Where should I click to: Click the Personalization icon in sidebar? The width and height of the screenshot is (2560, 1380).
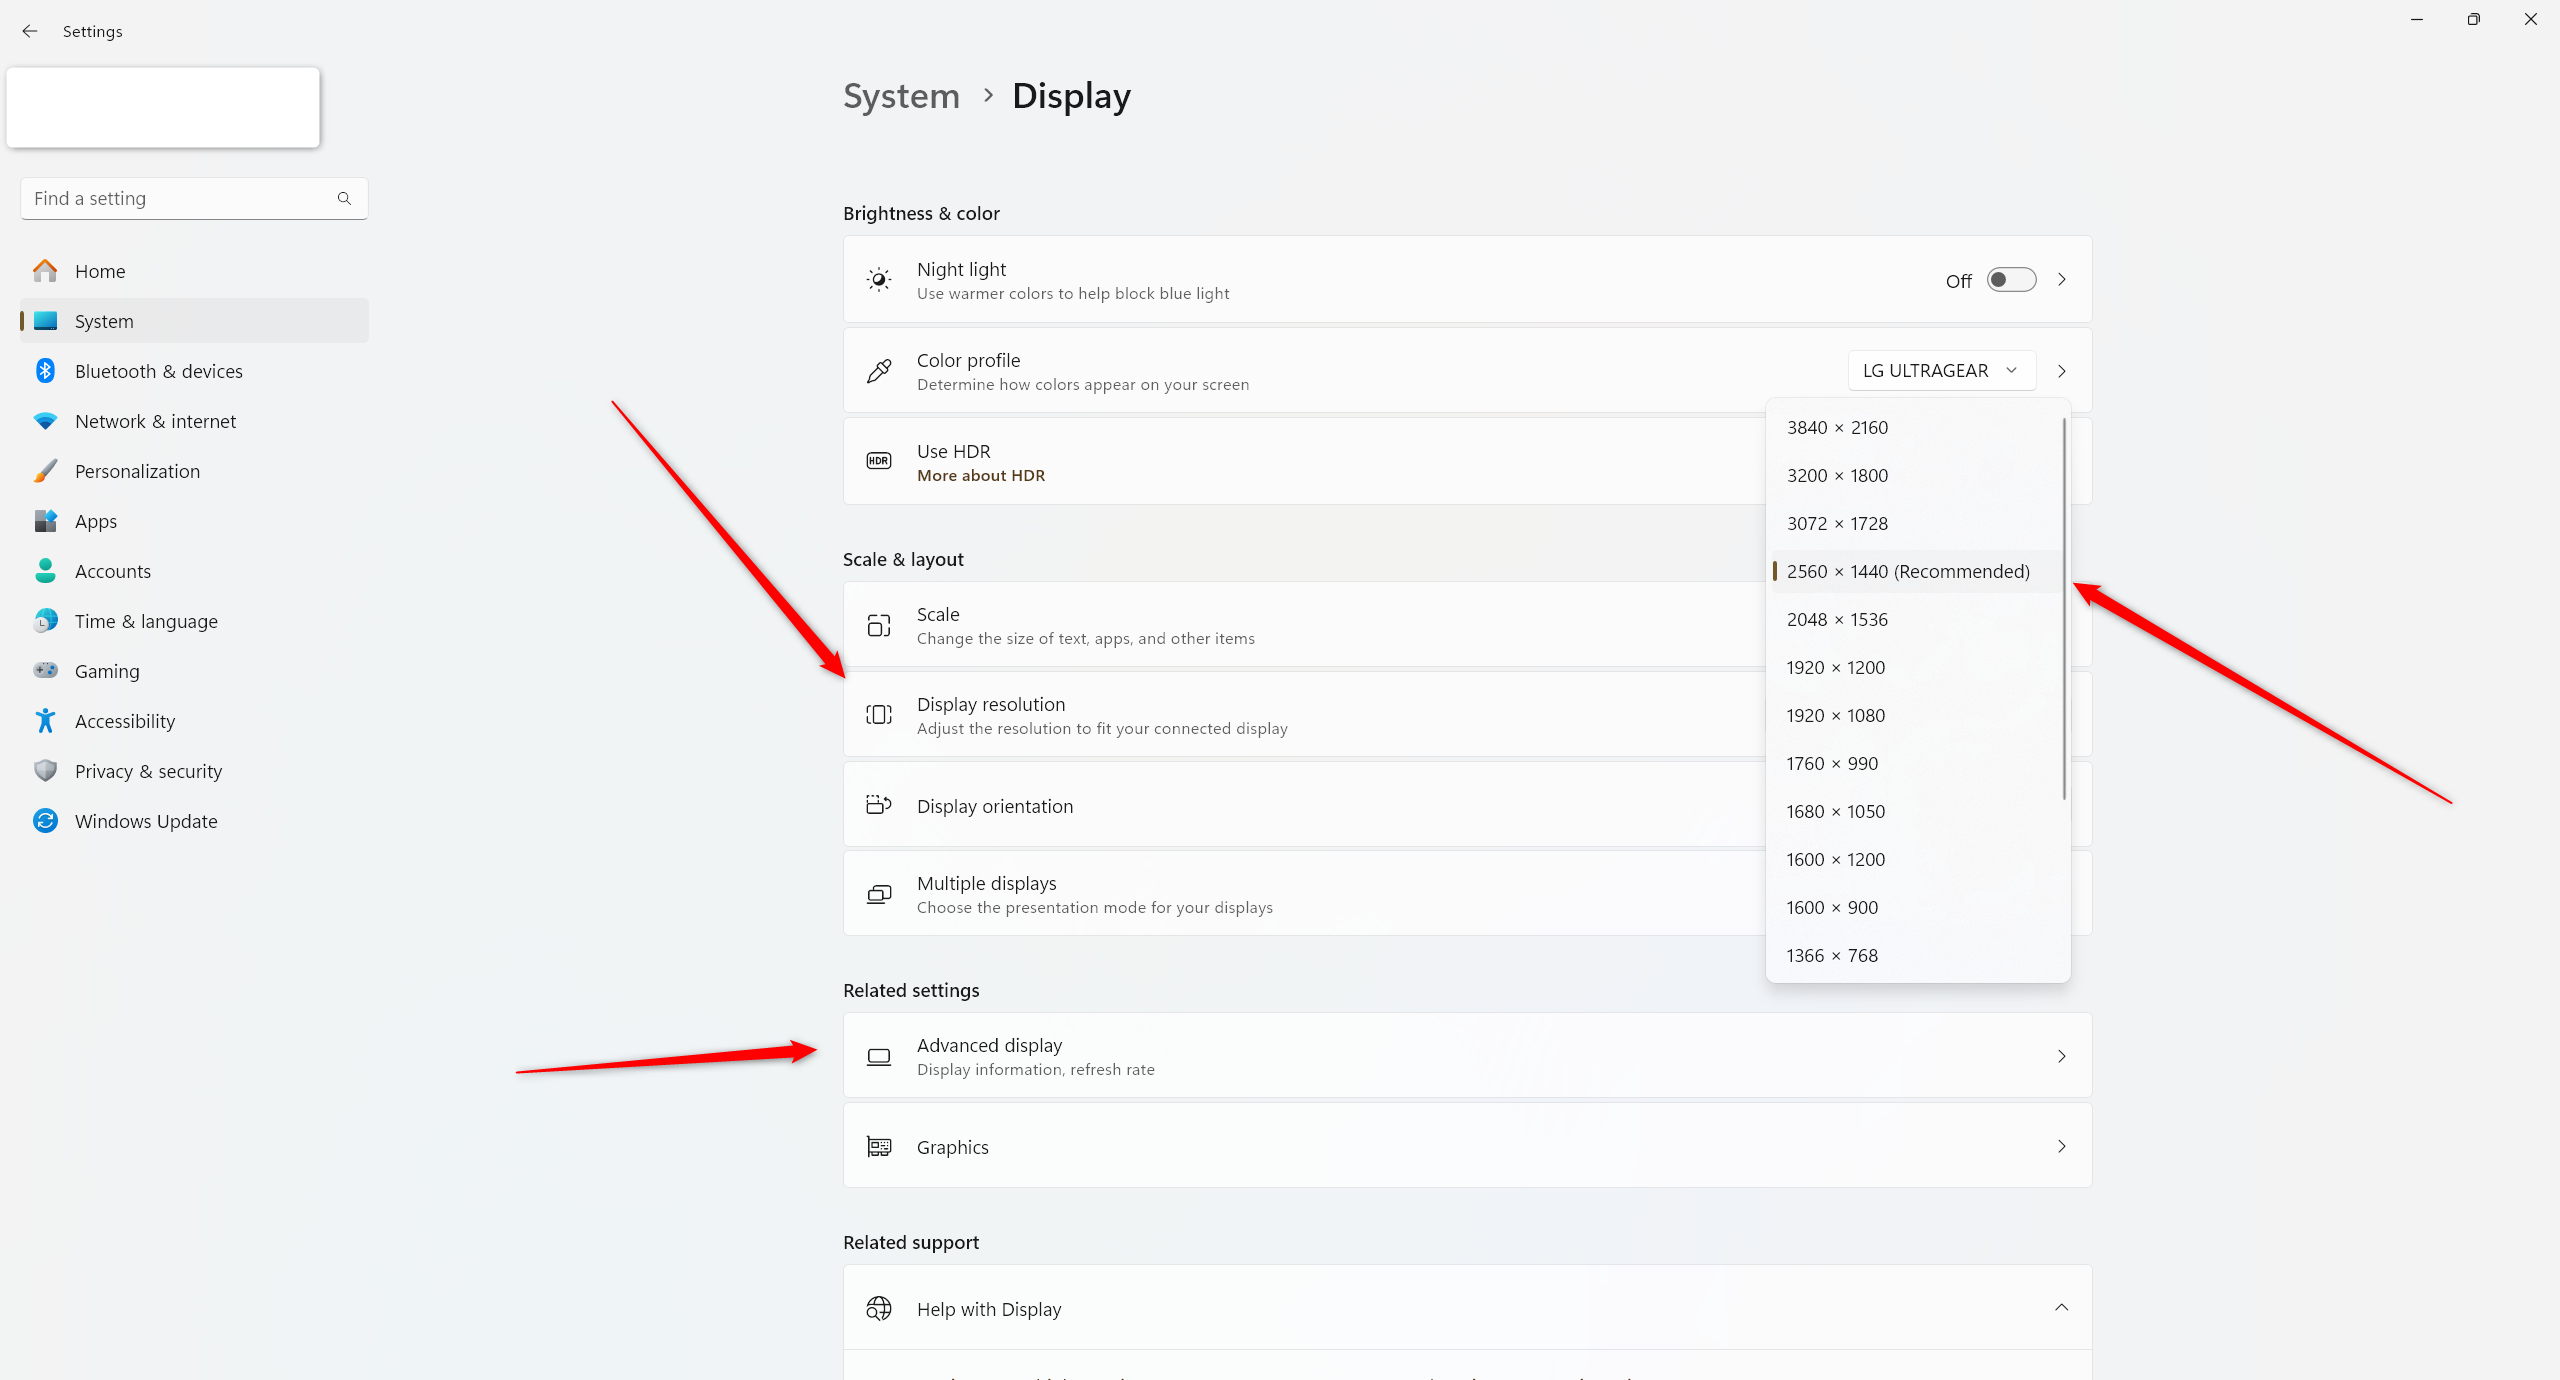point(46,469)
